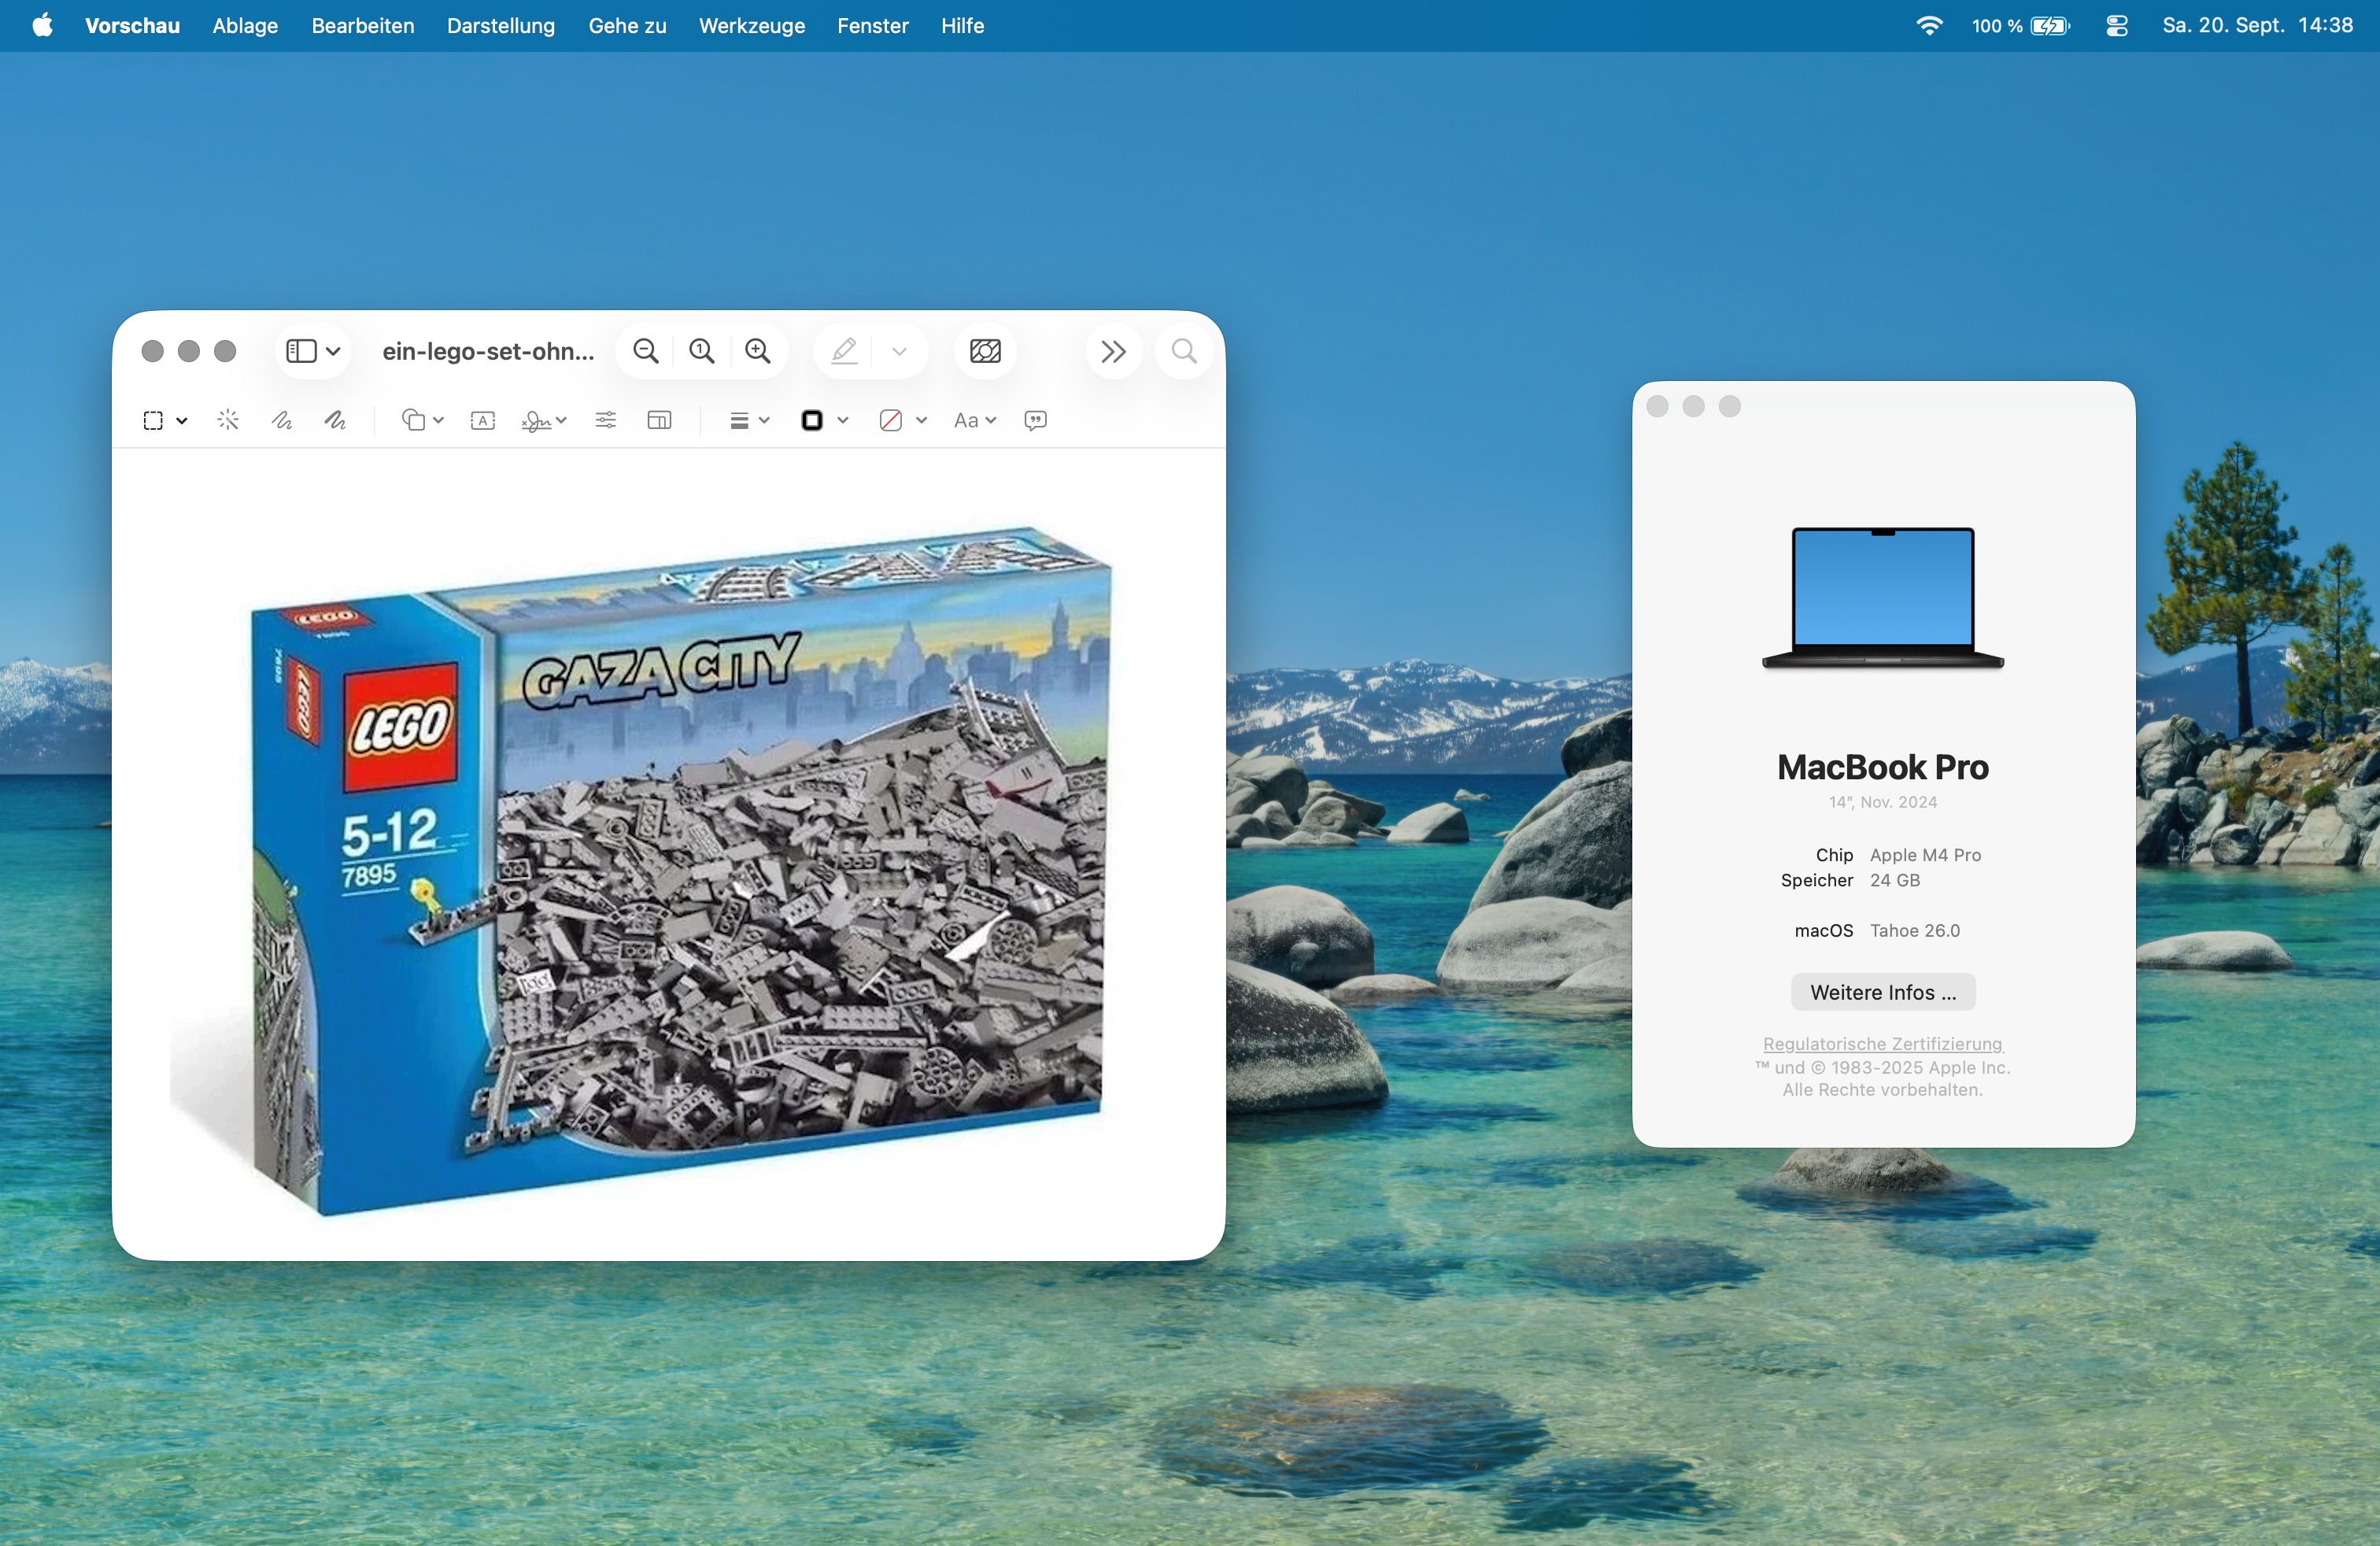Open the Regulatorische Zertifizierung link
The width and height of the screenshot is (2380, 1546).
[x=1882, y=1043]
